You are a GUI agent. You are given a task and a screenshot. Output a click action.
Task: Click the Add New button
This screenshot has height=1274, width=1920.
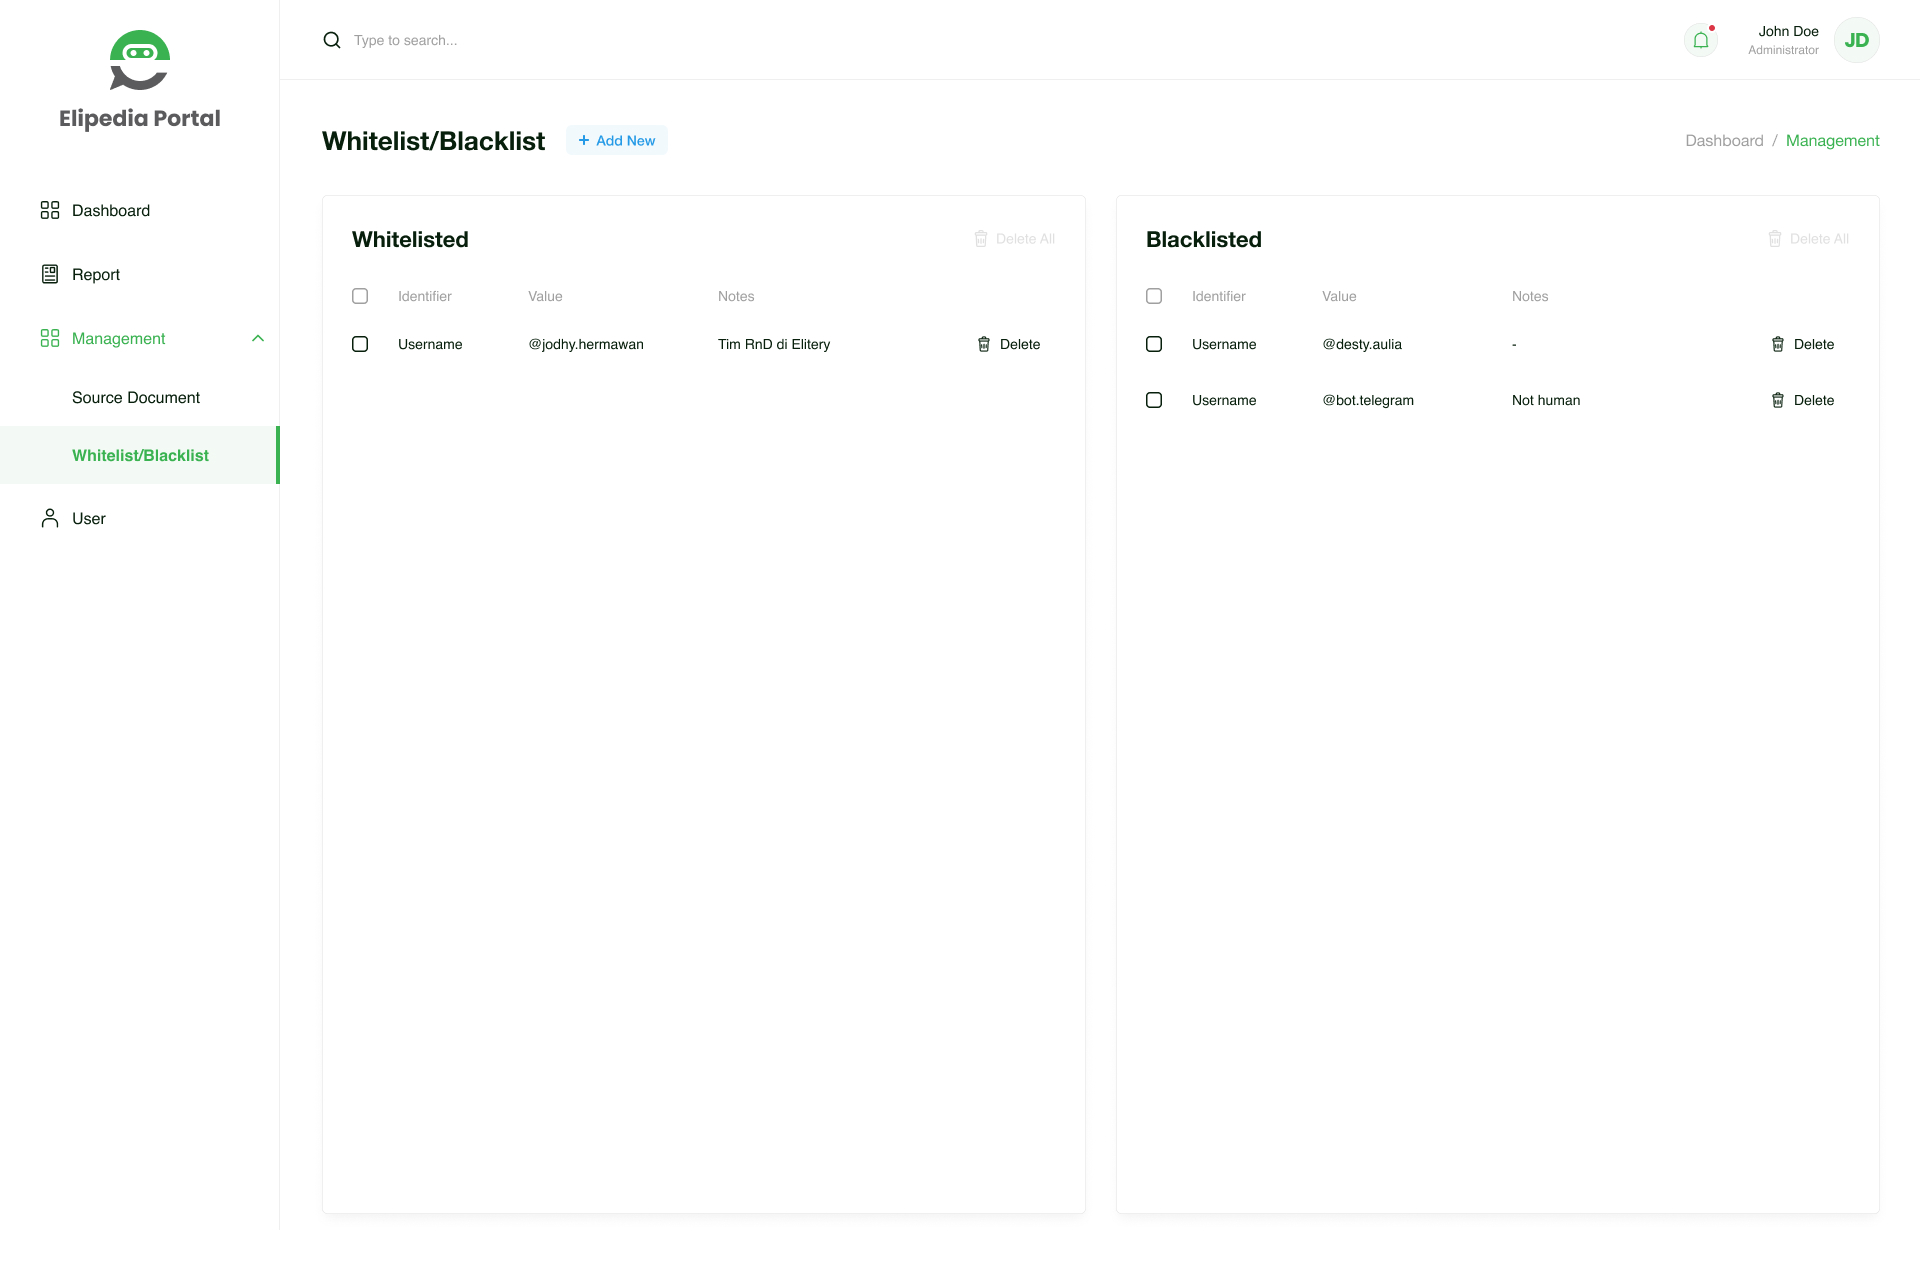tap(617, 140)
